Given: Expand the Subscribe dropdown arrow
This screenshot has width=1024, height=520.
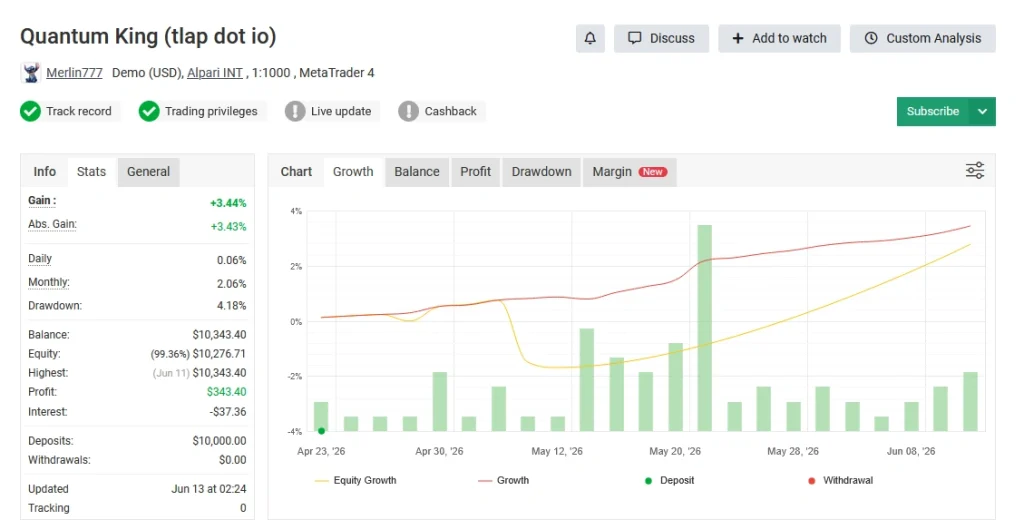Looking at the screenshot, I should (x=982, y=112).
